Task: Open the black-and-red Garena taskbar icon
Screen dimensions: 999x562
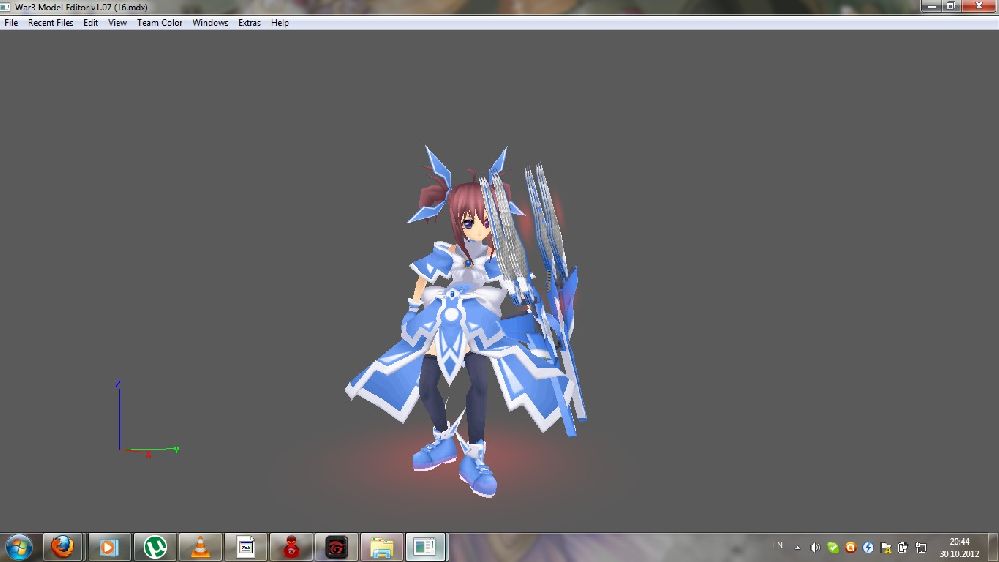Action: tap(336, 547)
